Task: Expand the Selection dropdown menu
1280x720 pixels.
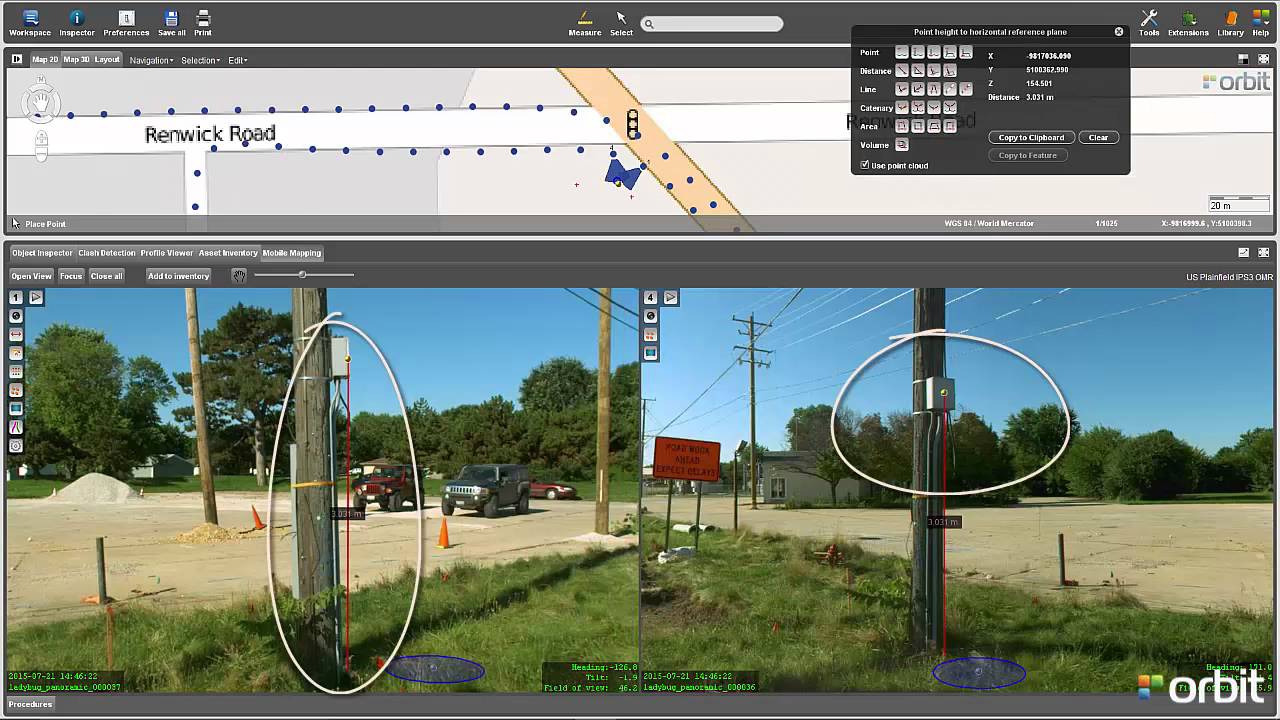Action: (199, 60)
